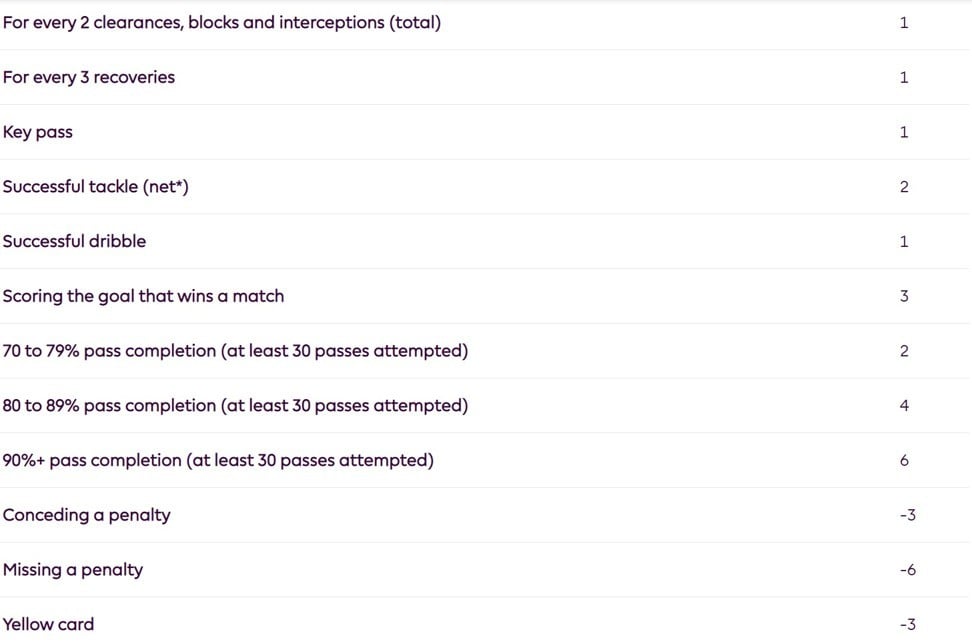The image size is (972, 644).
Task: Click the -3 points value for conceding penalty
Action: pos(908,515)
